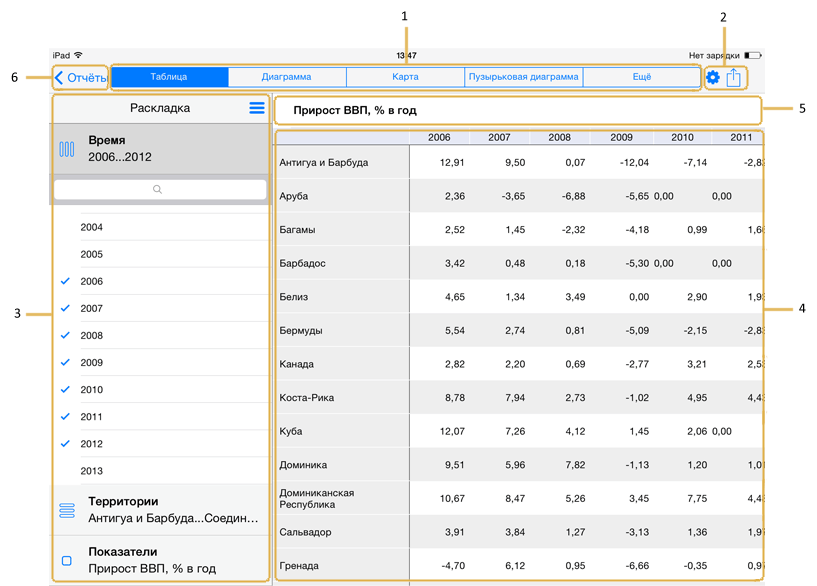This screenshot has width=817, height=586.
Task: Open the Ещё tab dropdown
Action: click(641, 77)
